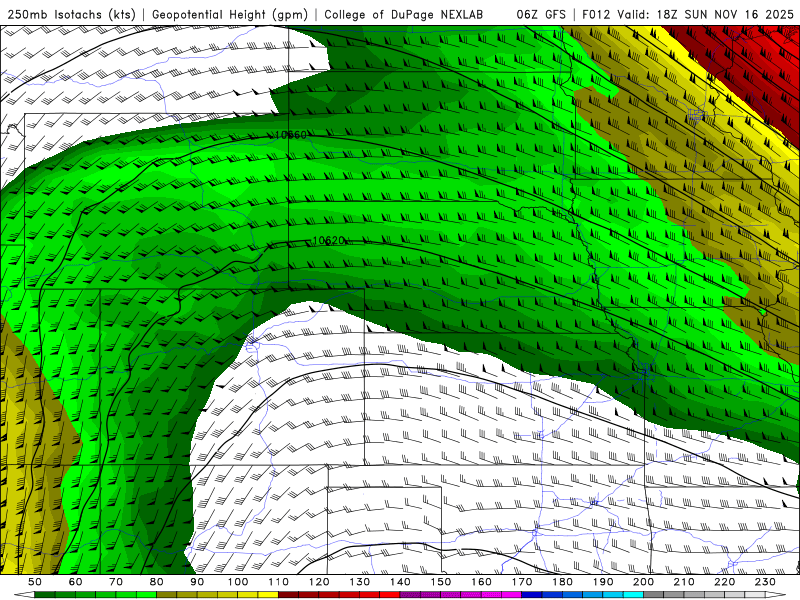Screen dimensions: 800x600
Task: Click the 'Geopotential Height (gpm)' header label
Action: [x=230, y=14]
